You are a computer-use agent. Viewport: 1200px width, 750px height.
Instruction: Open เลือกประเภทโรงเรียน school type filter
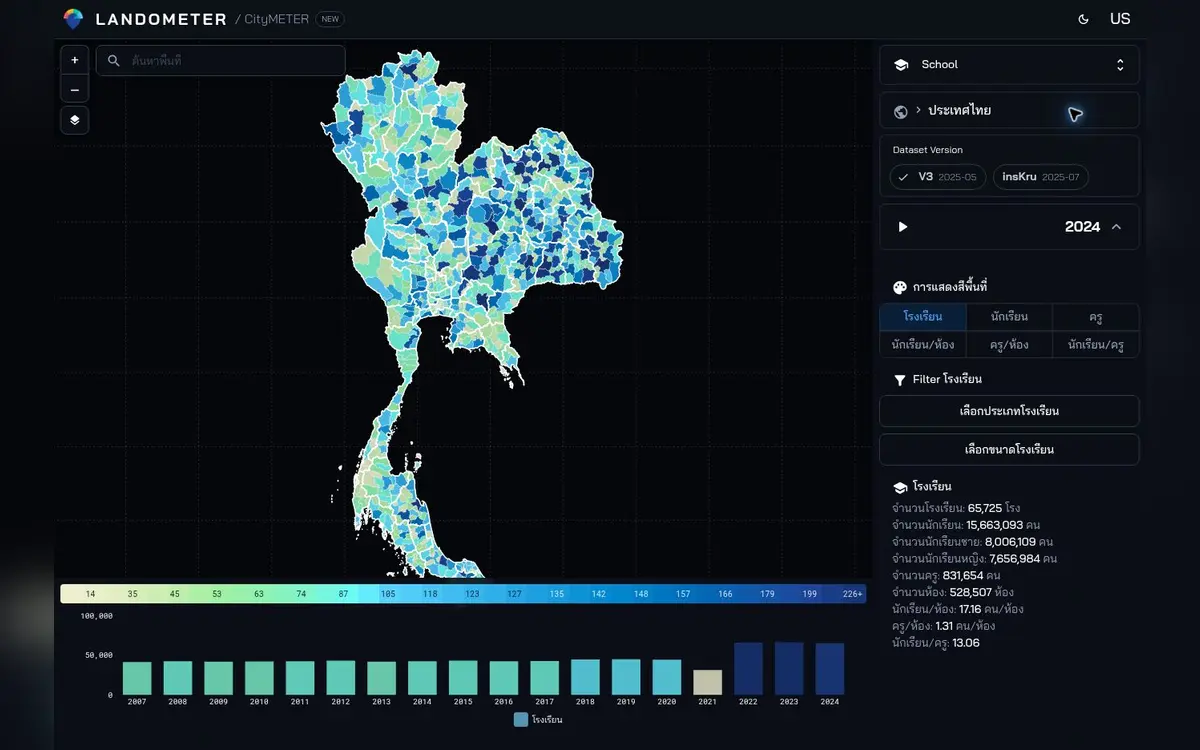(x=1009, y=411)
